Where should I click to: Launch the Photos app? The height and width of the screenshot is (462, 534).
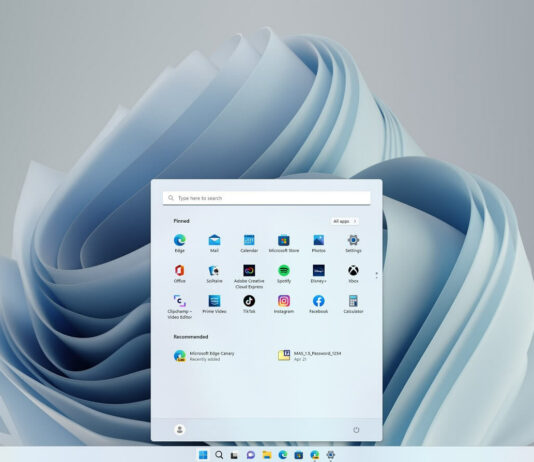tap(318, 243)
